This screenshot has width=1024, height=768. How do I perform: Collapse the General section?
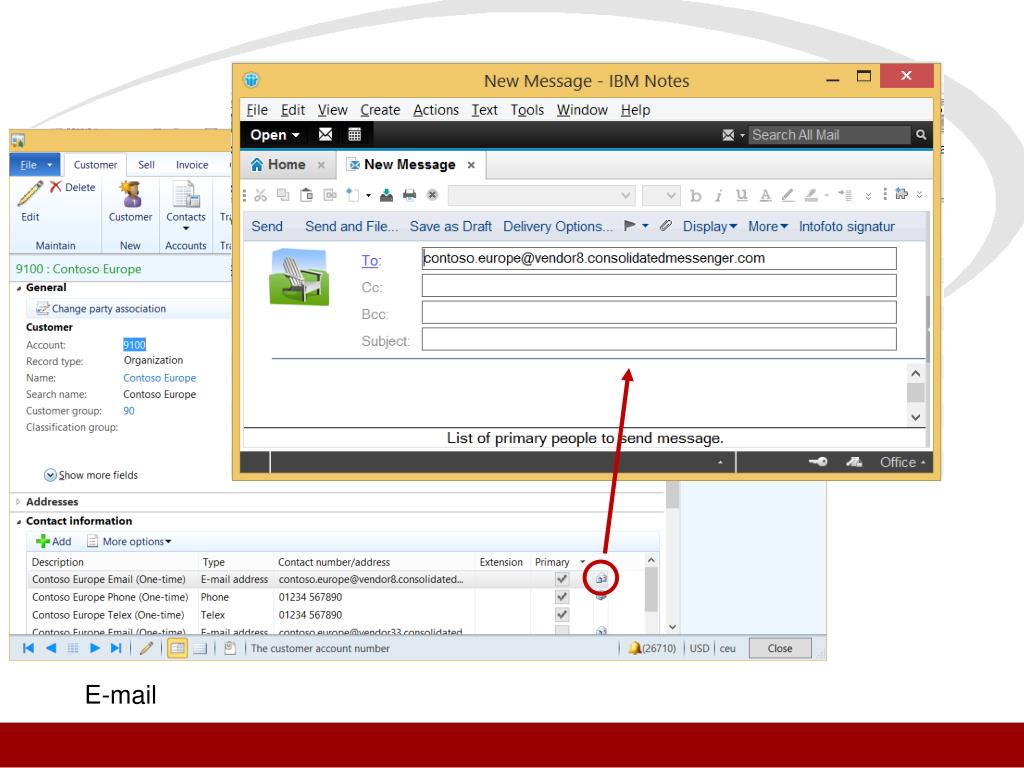click(19, 288)
